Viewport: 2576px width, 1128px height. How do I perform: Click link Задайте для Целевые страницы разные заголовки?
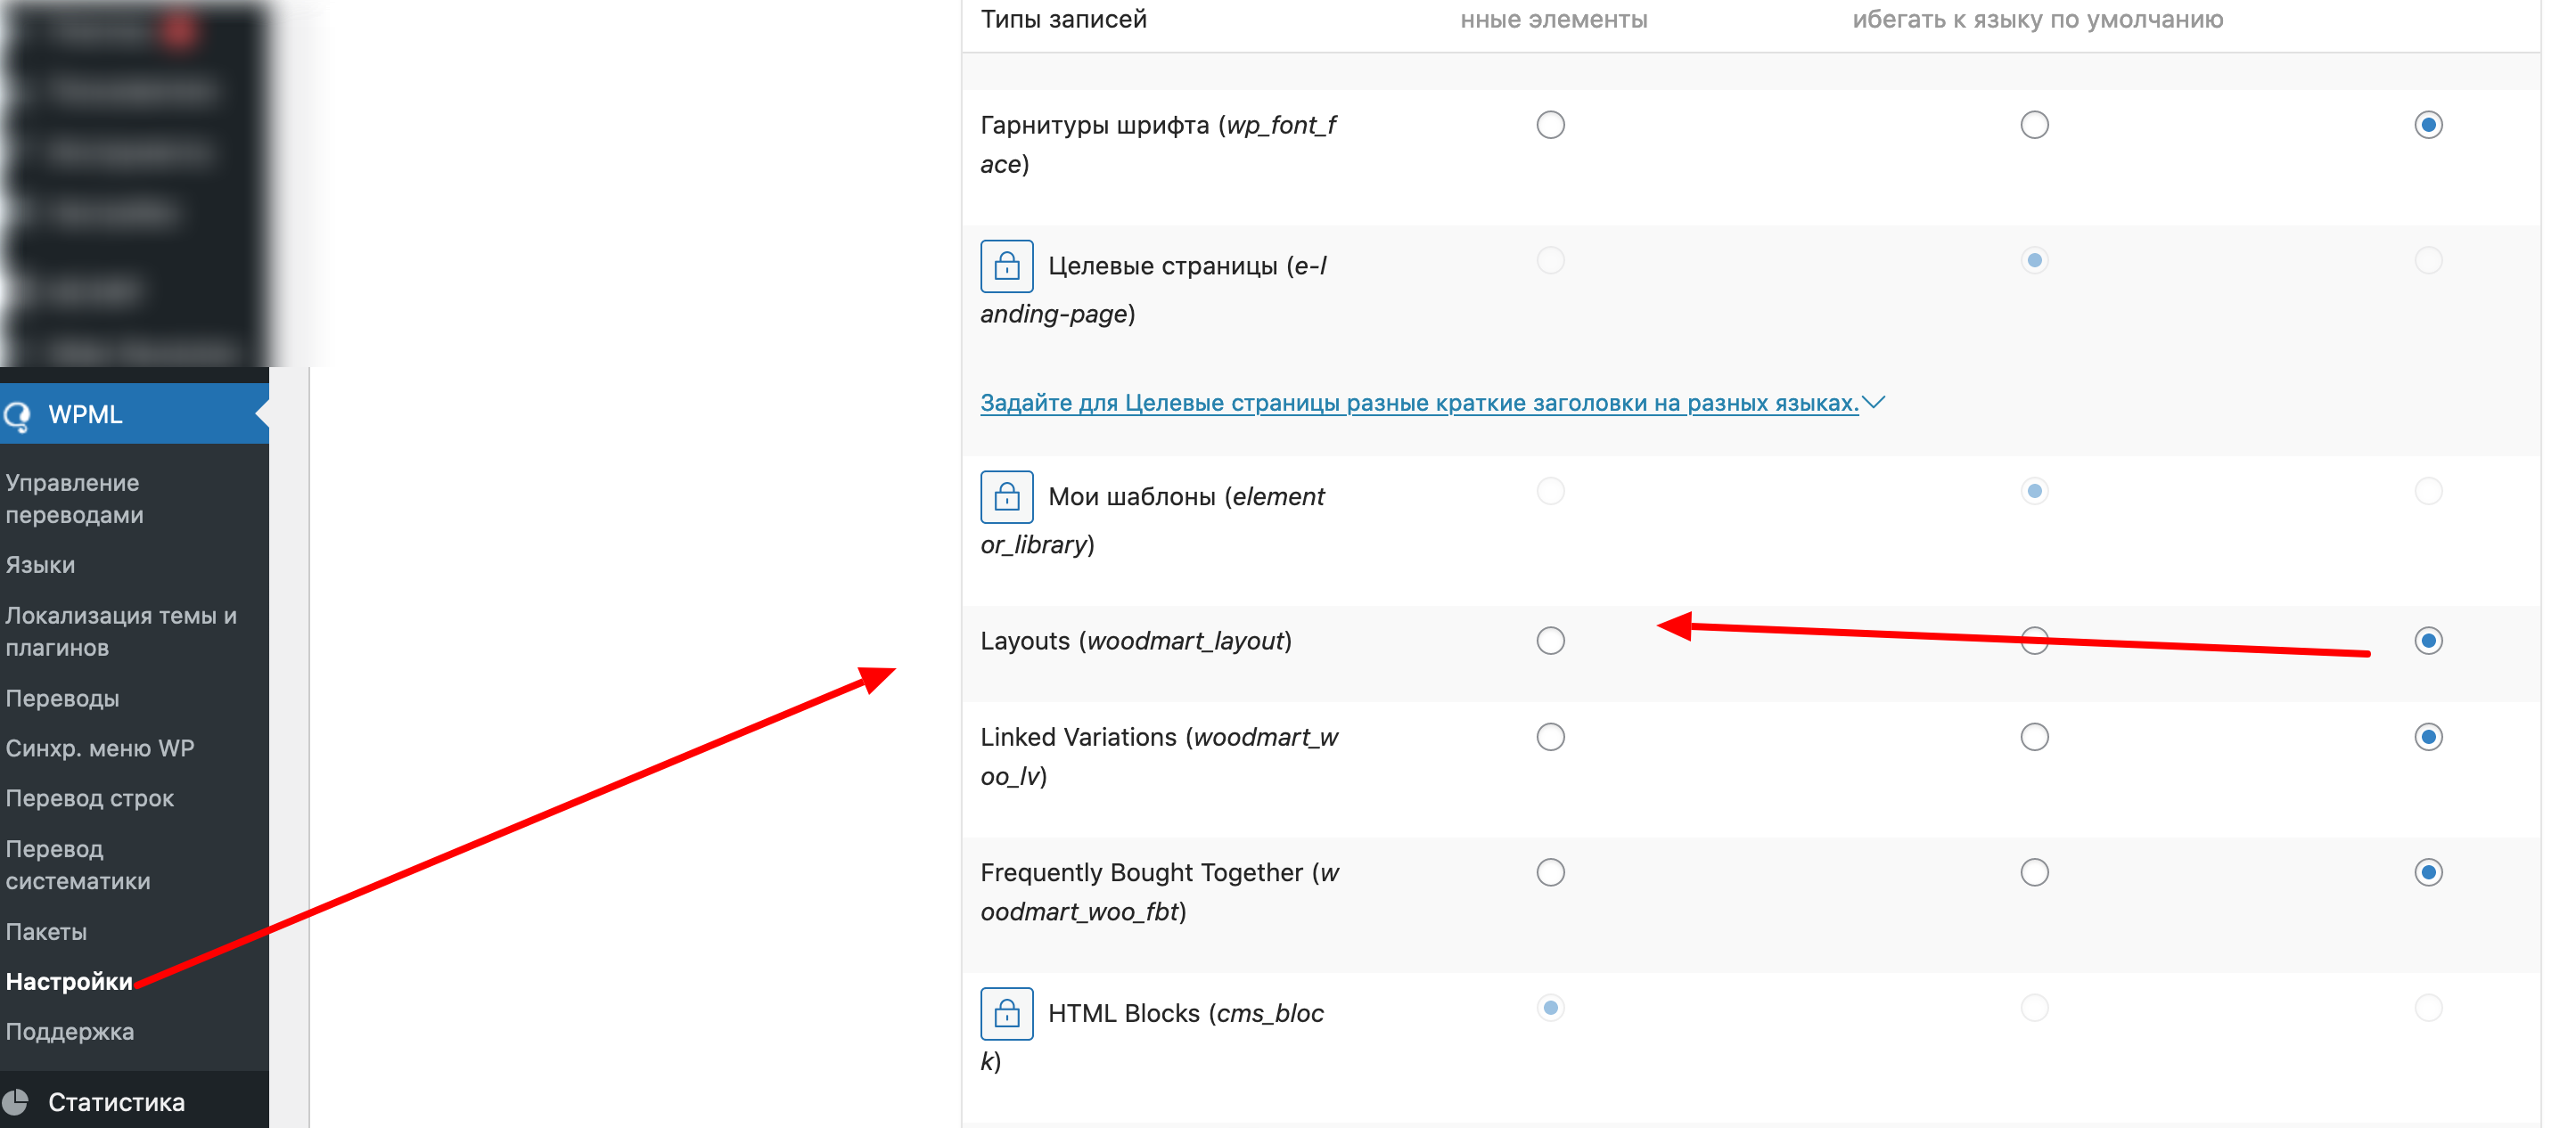(x=1419, y=402)
